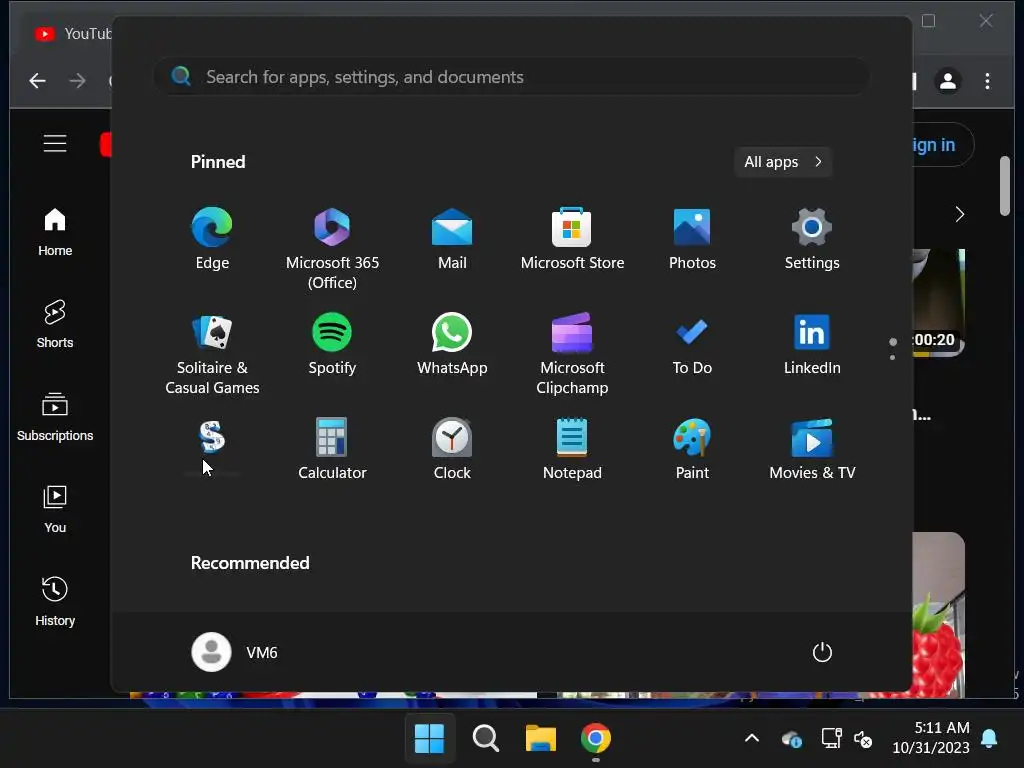Open the raspberry video thumbnail
1024x768 pixels.
(x=938, y=614)
